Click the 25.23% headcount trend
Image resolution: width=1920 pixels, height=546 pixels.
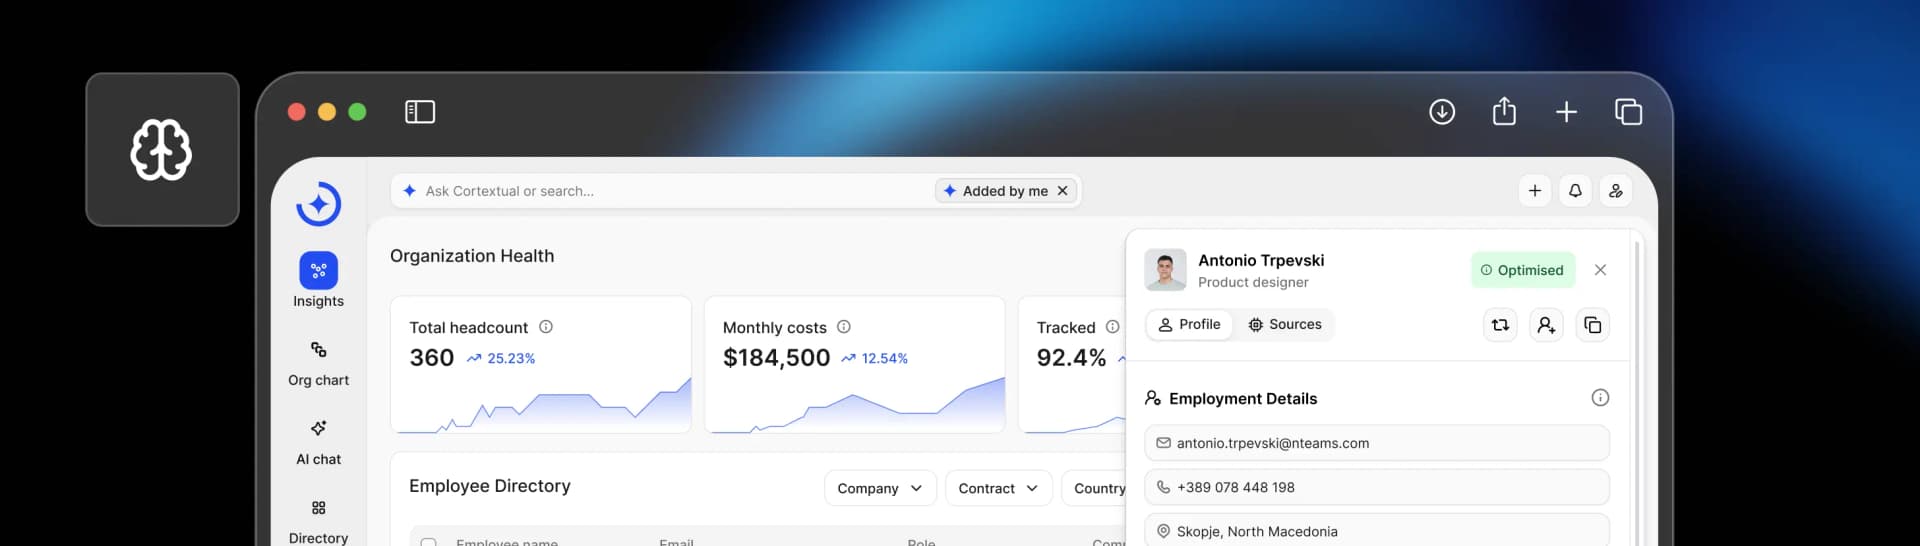(501, 358)
